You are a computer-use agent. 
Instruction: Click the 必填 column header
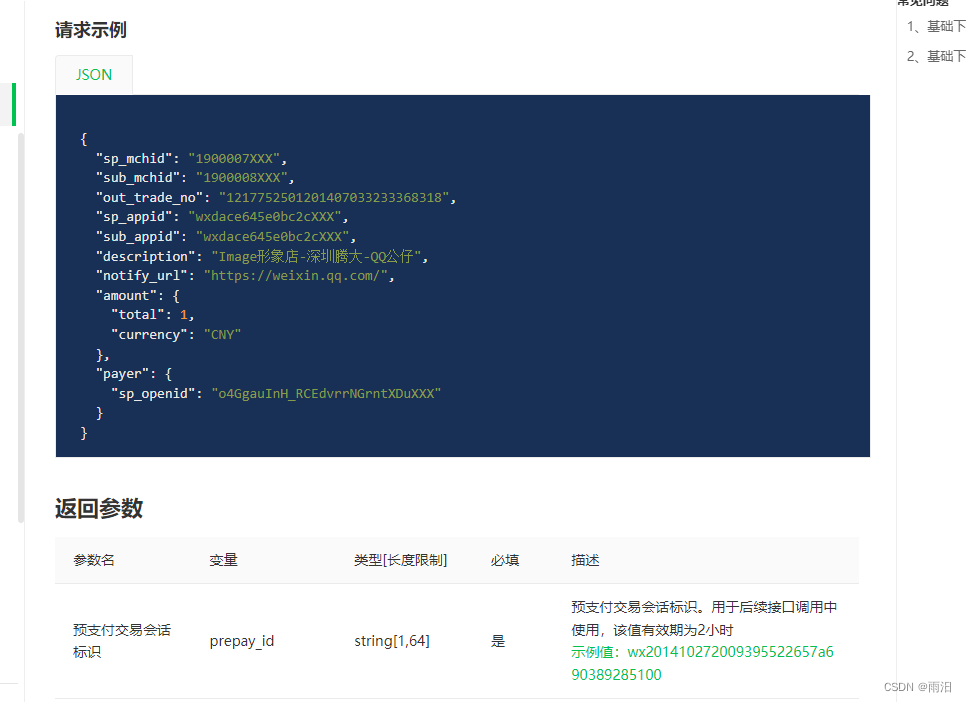(505, 560)
